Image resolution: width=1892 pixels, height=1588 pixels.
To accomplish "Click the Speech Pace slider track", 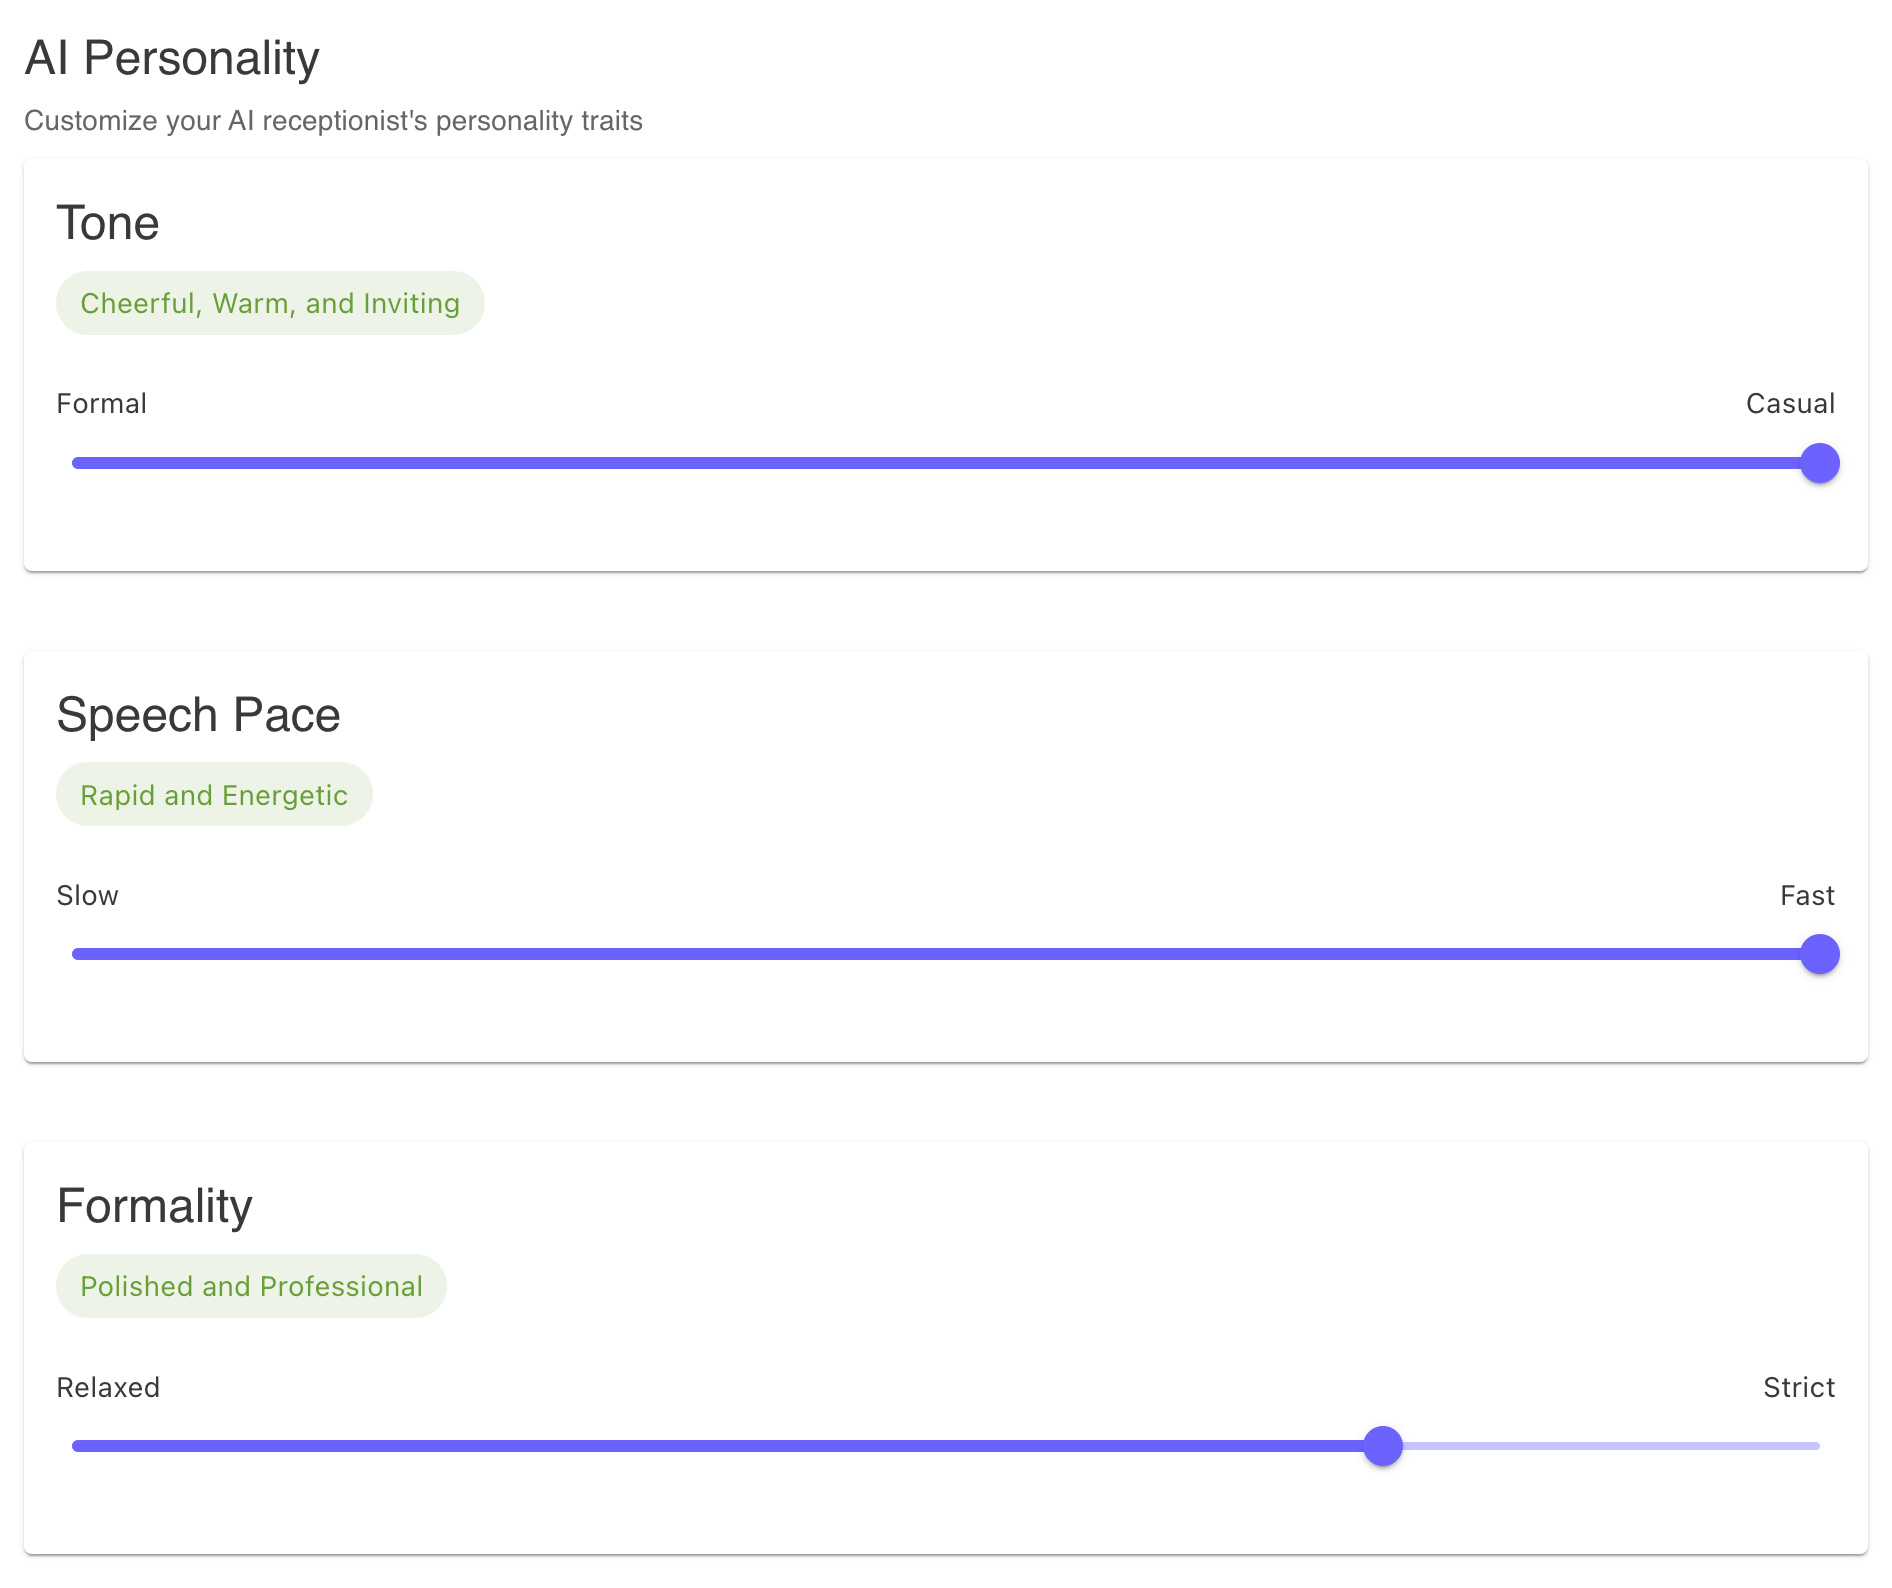I will (900, 954).
